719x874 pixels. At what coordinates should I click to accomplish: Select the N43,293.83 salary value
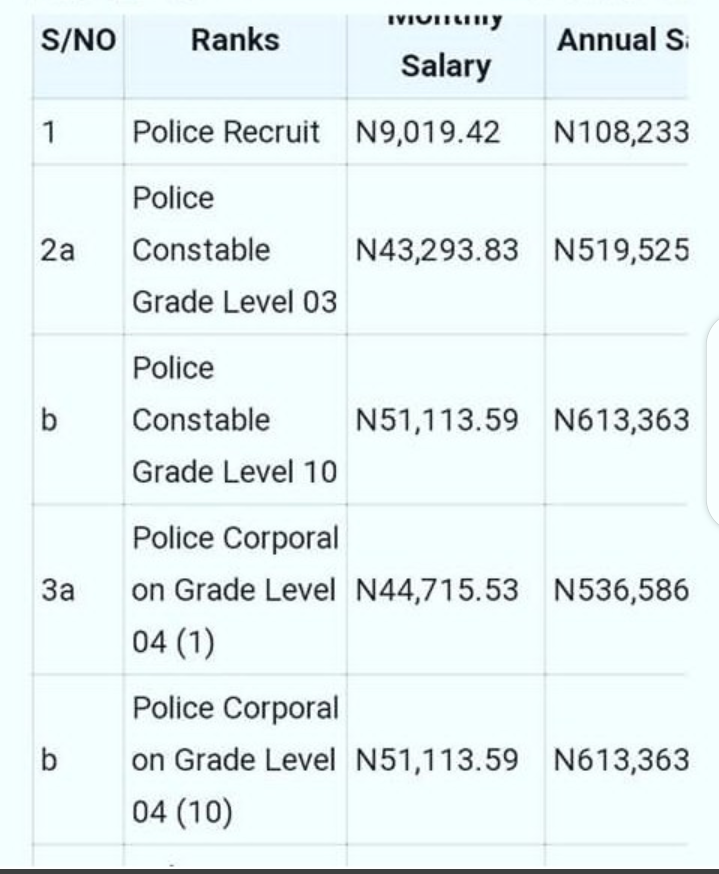[x=437, y=250]
